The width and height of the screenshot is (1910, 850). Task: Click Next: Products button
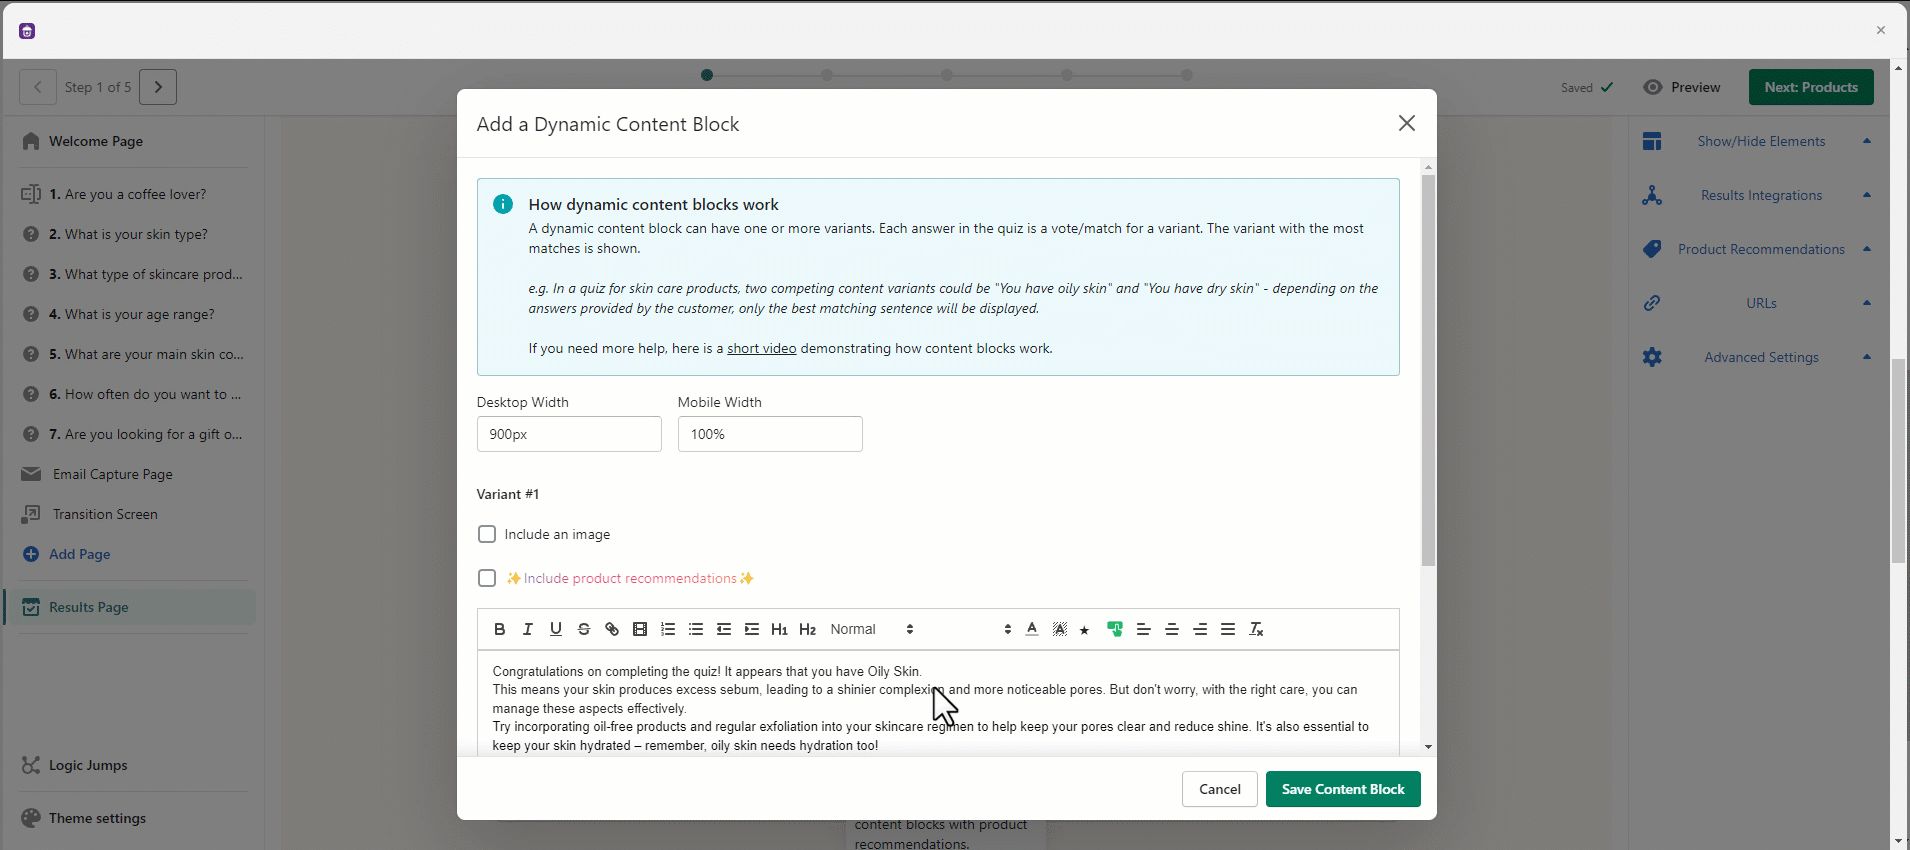coord(1811,87)
